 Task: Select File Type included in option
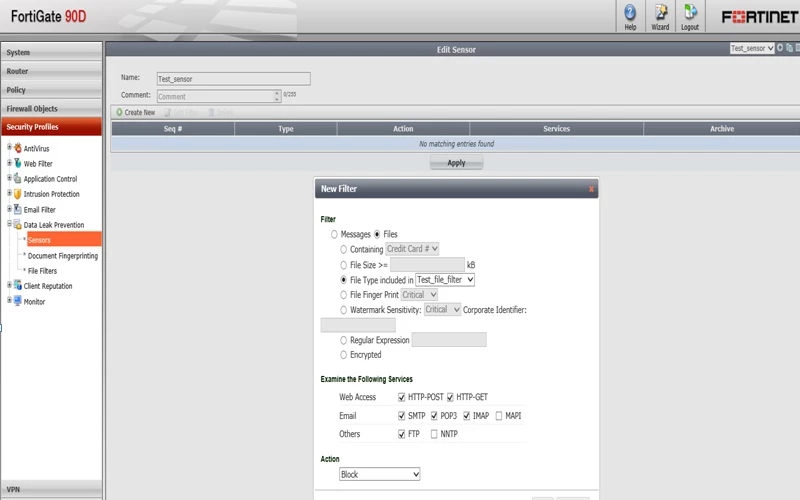[x=343, y=280]
